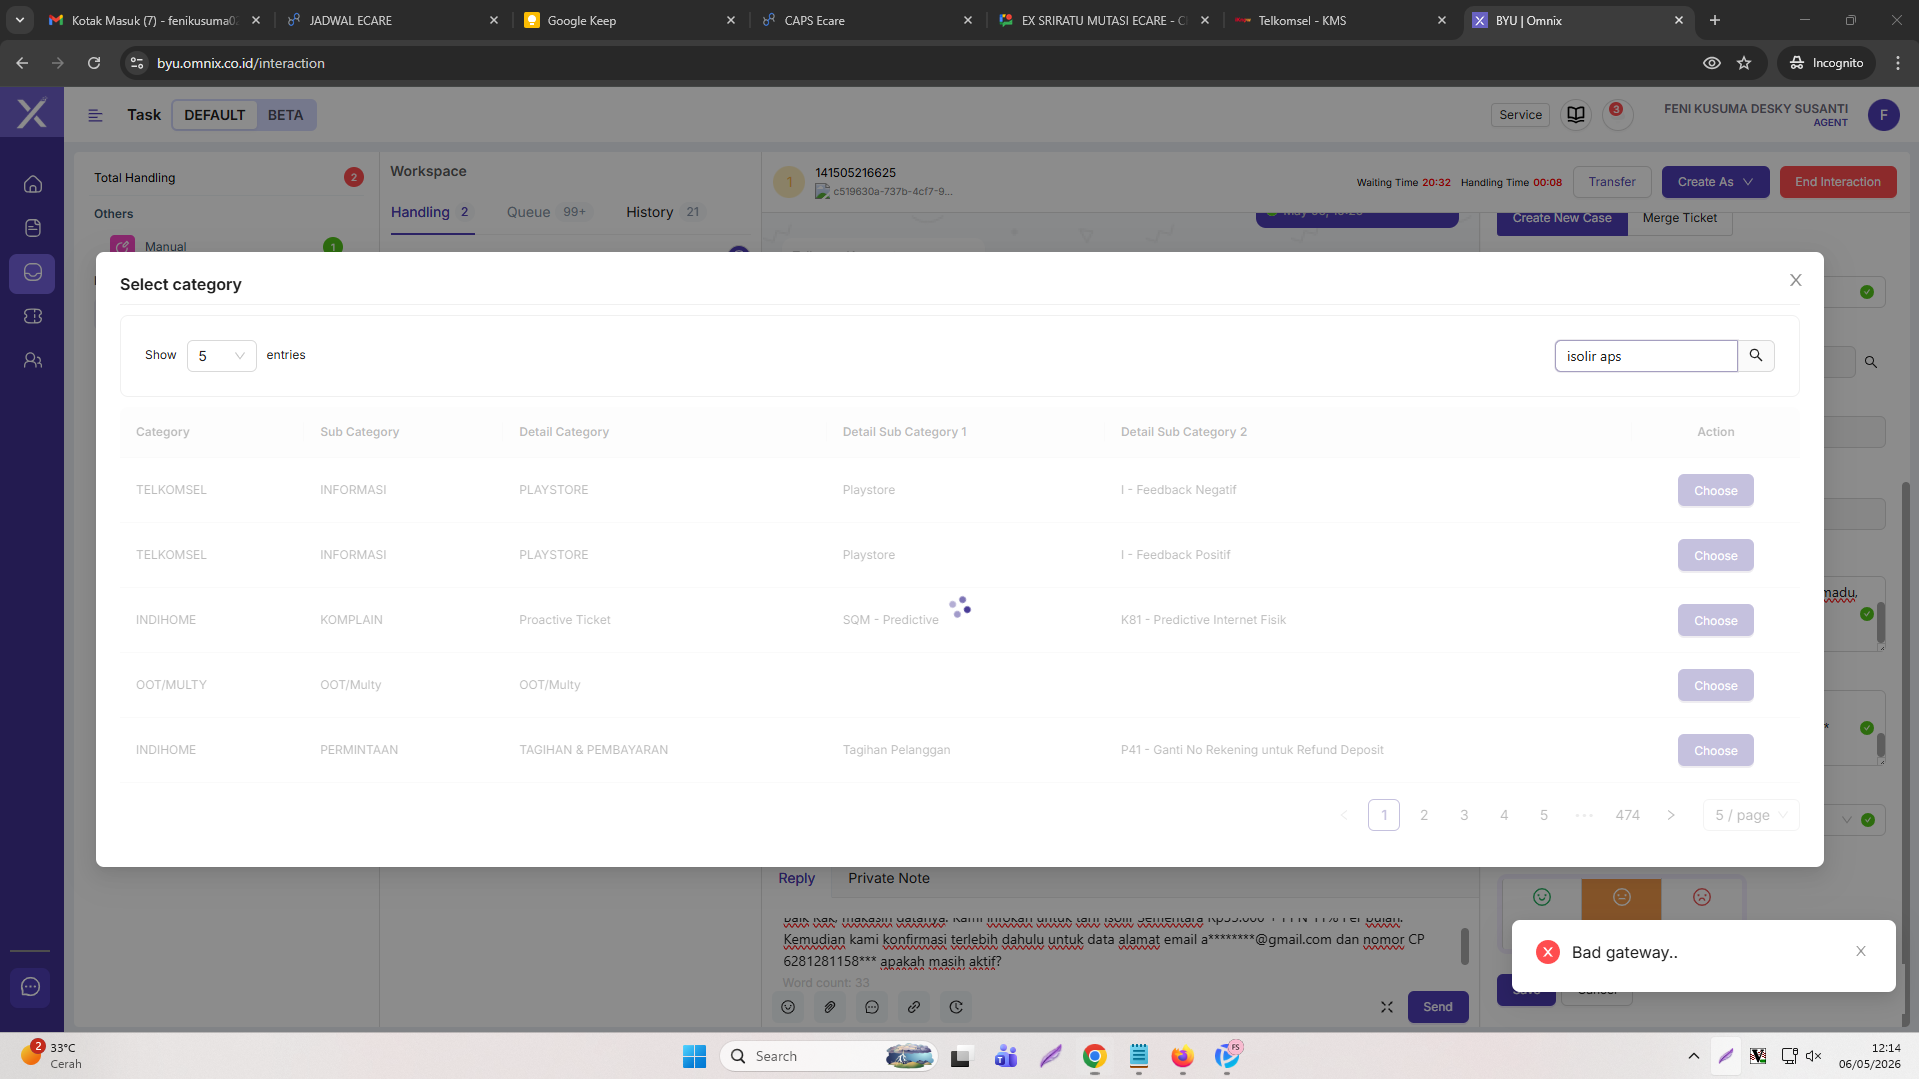Image resolution: width=1919 pixels, height=1079 pixels.
Task: Open the contacts sidebar icon
Action: tap(32, 360)
